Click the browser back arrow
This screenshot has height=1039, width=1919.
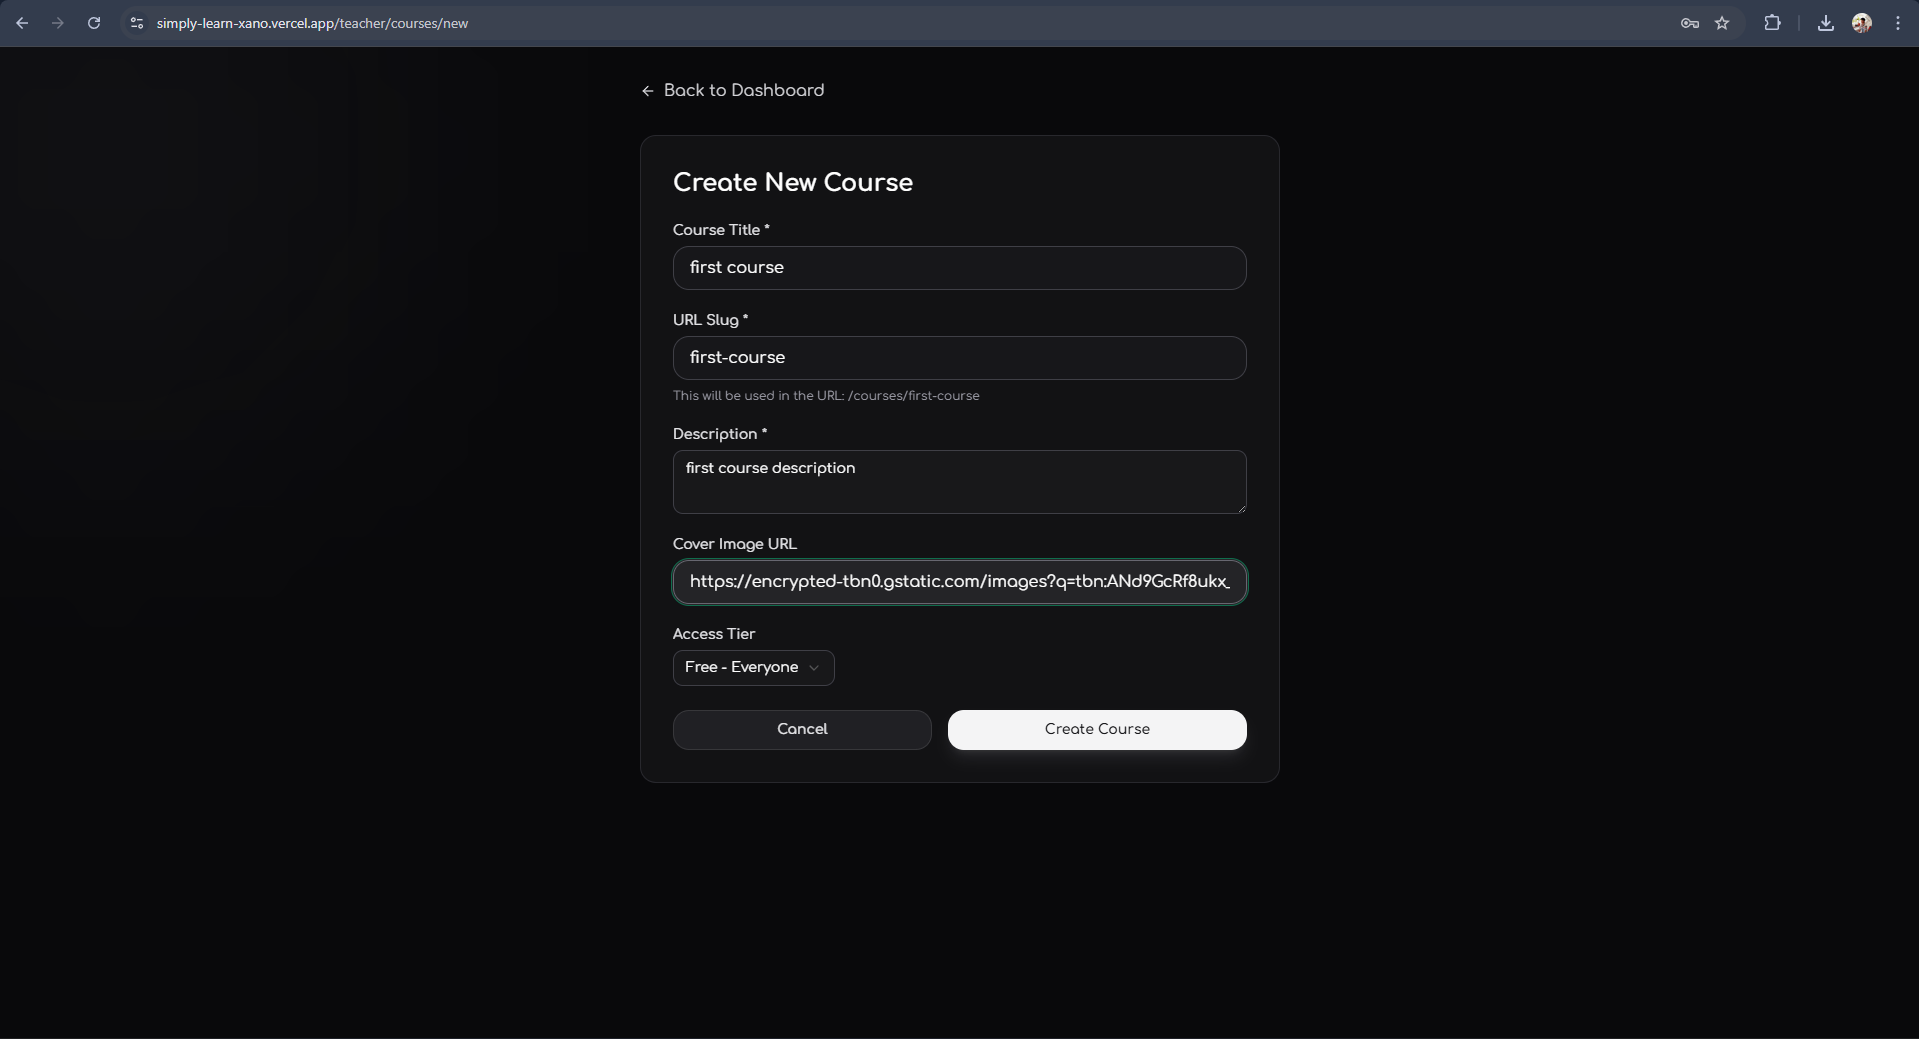(x=22, y=23)
